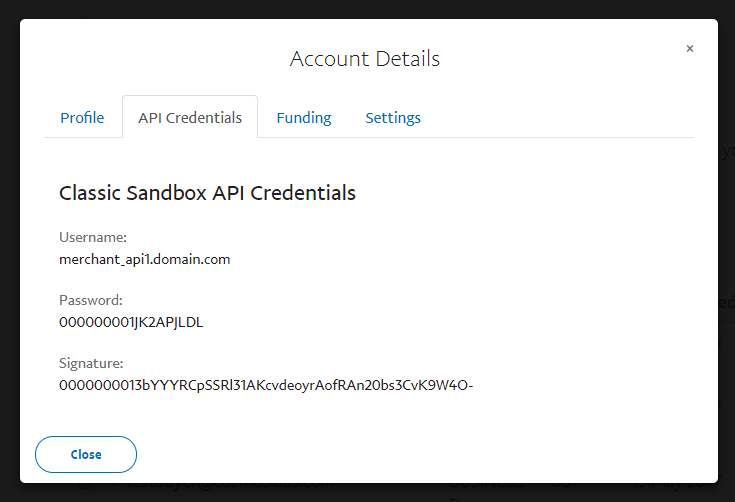Click the password value ending in JLDL

click(x=132, y=322)
